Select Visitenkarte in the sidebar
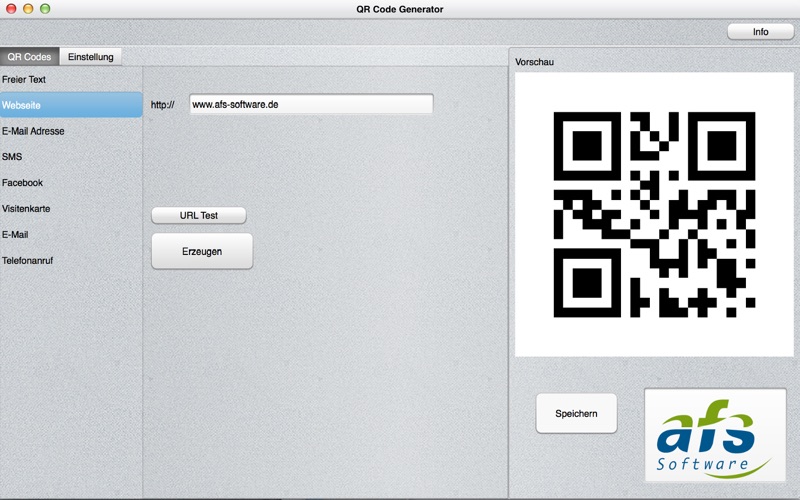This screenshot has height=500, width=800. 71,209
